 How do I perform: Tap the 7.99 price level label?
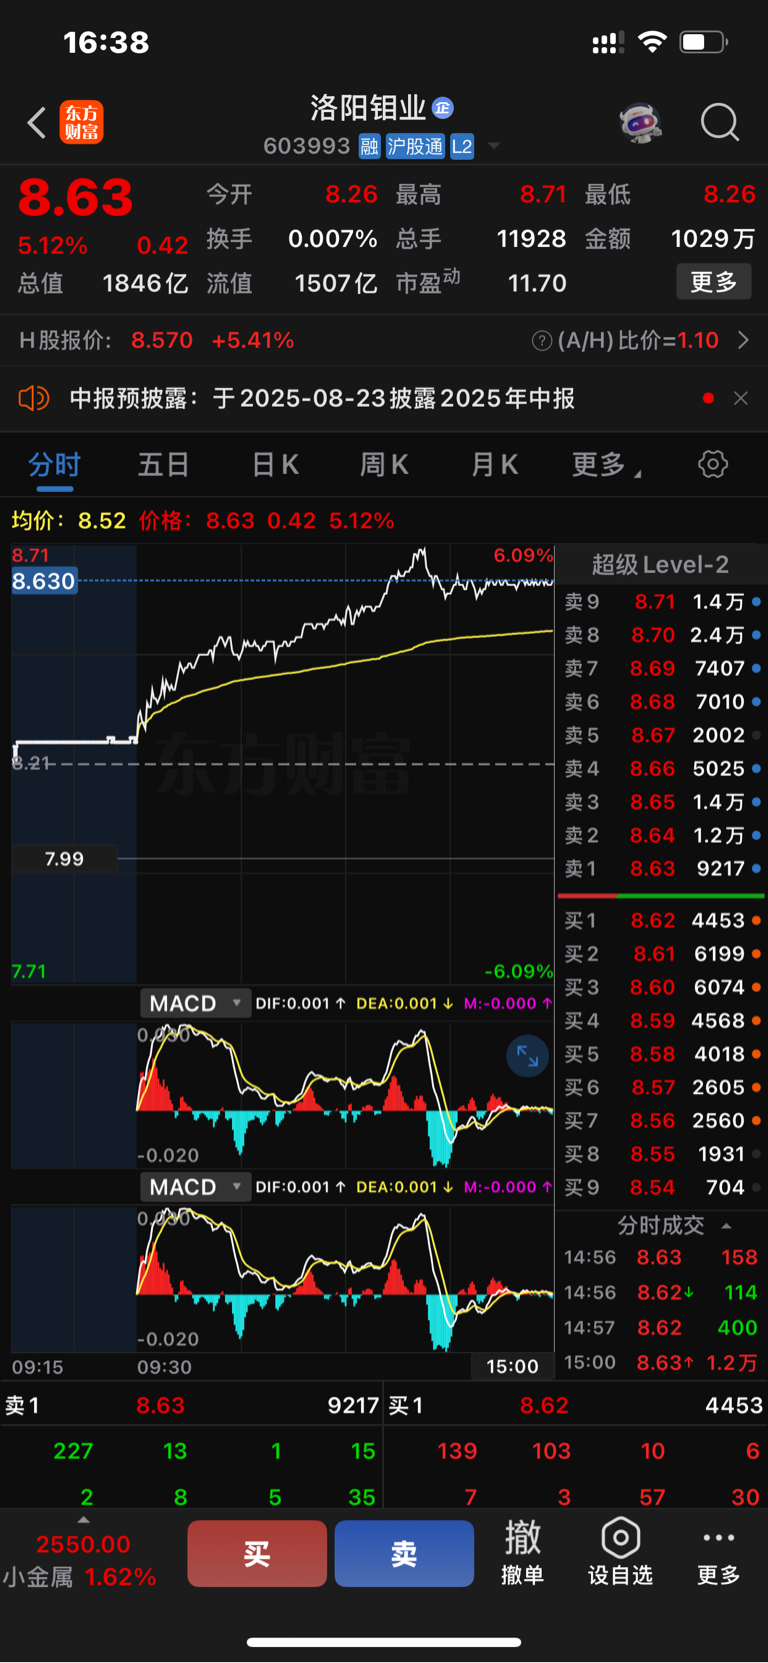click(64, 859)
